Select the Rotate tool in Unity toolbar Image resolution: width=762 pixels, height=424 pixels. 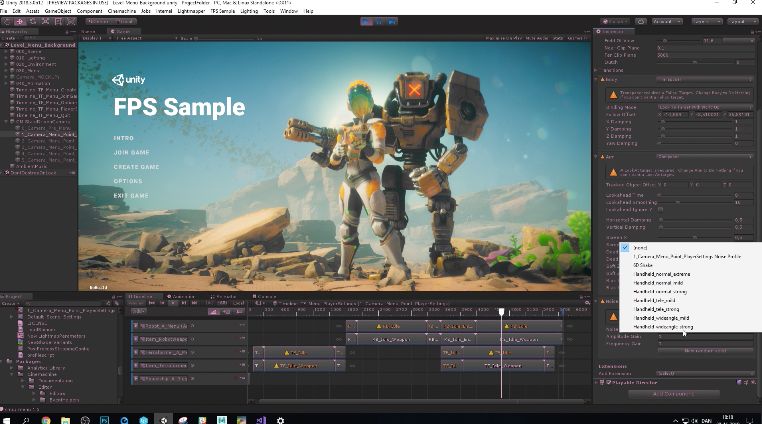[33, 21]
